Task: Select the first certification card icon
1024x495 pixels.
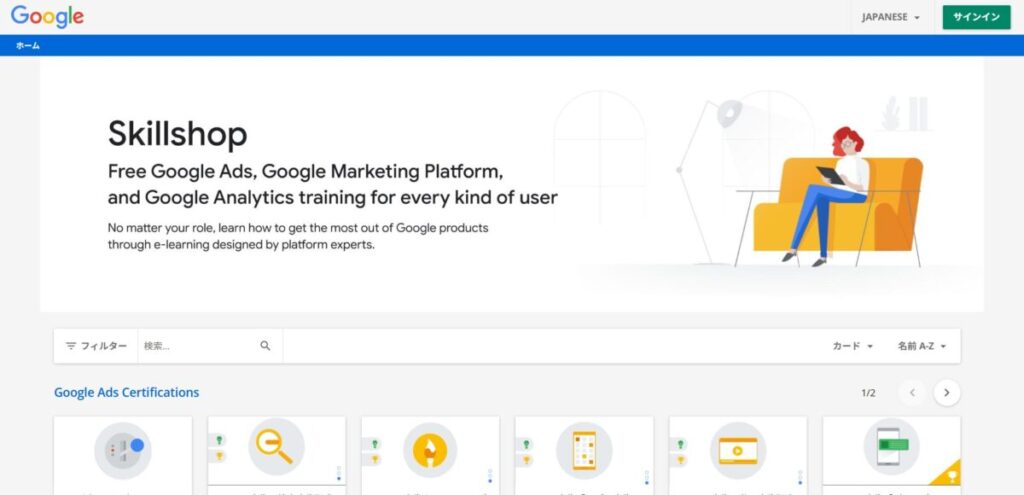Action: coord(123,449)
